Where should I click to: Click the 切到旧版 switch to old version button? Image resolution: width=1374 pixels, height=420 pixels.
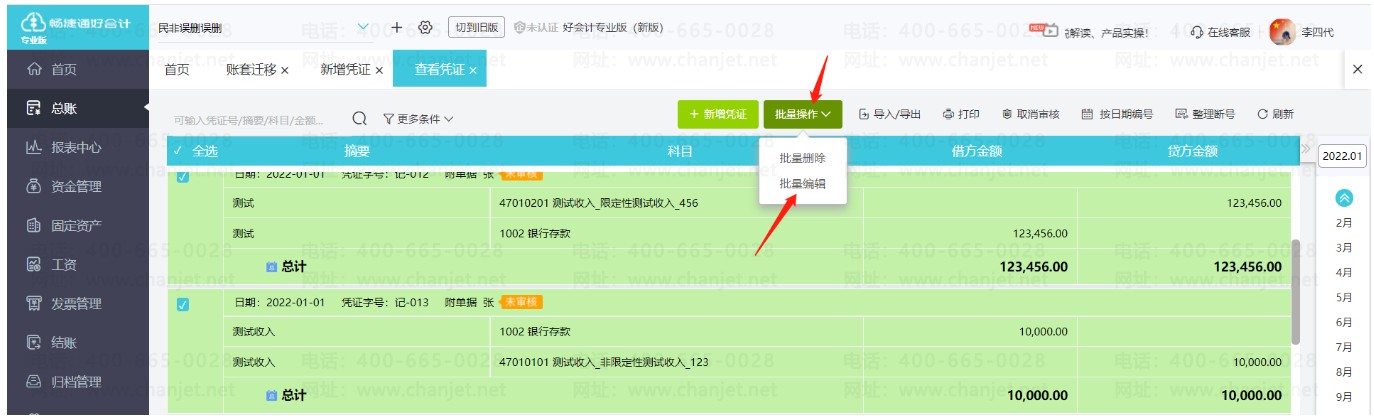(x=476, y=28)
